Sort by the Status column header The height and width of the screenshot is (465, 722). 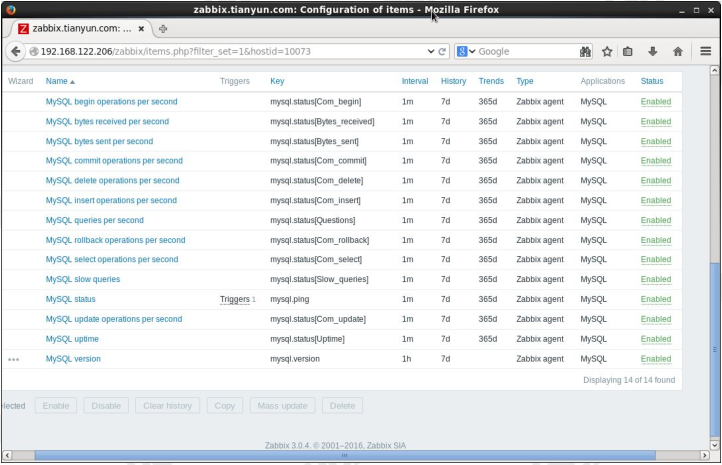pos(652,81)
